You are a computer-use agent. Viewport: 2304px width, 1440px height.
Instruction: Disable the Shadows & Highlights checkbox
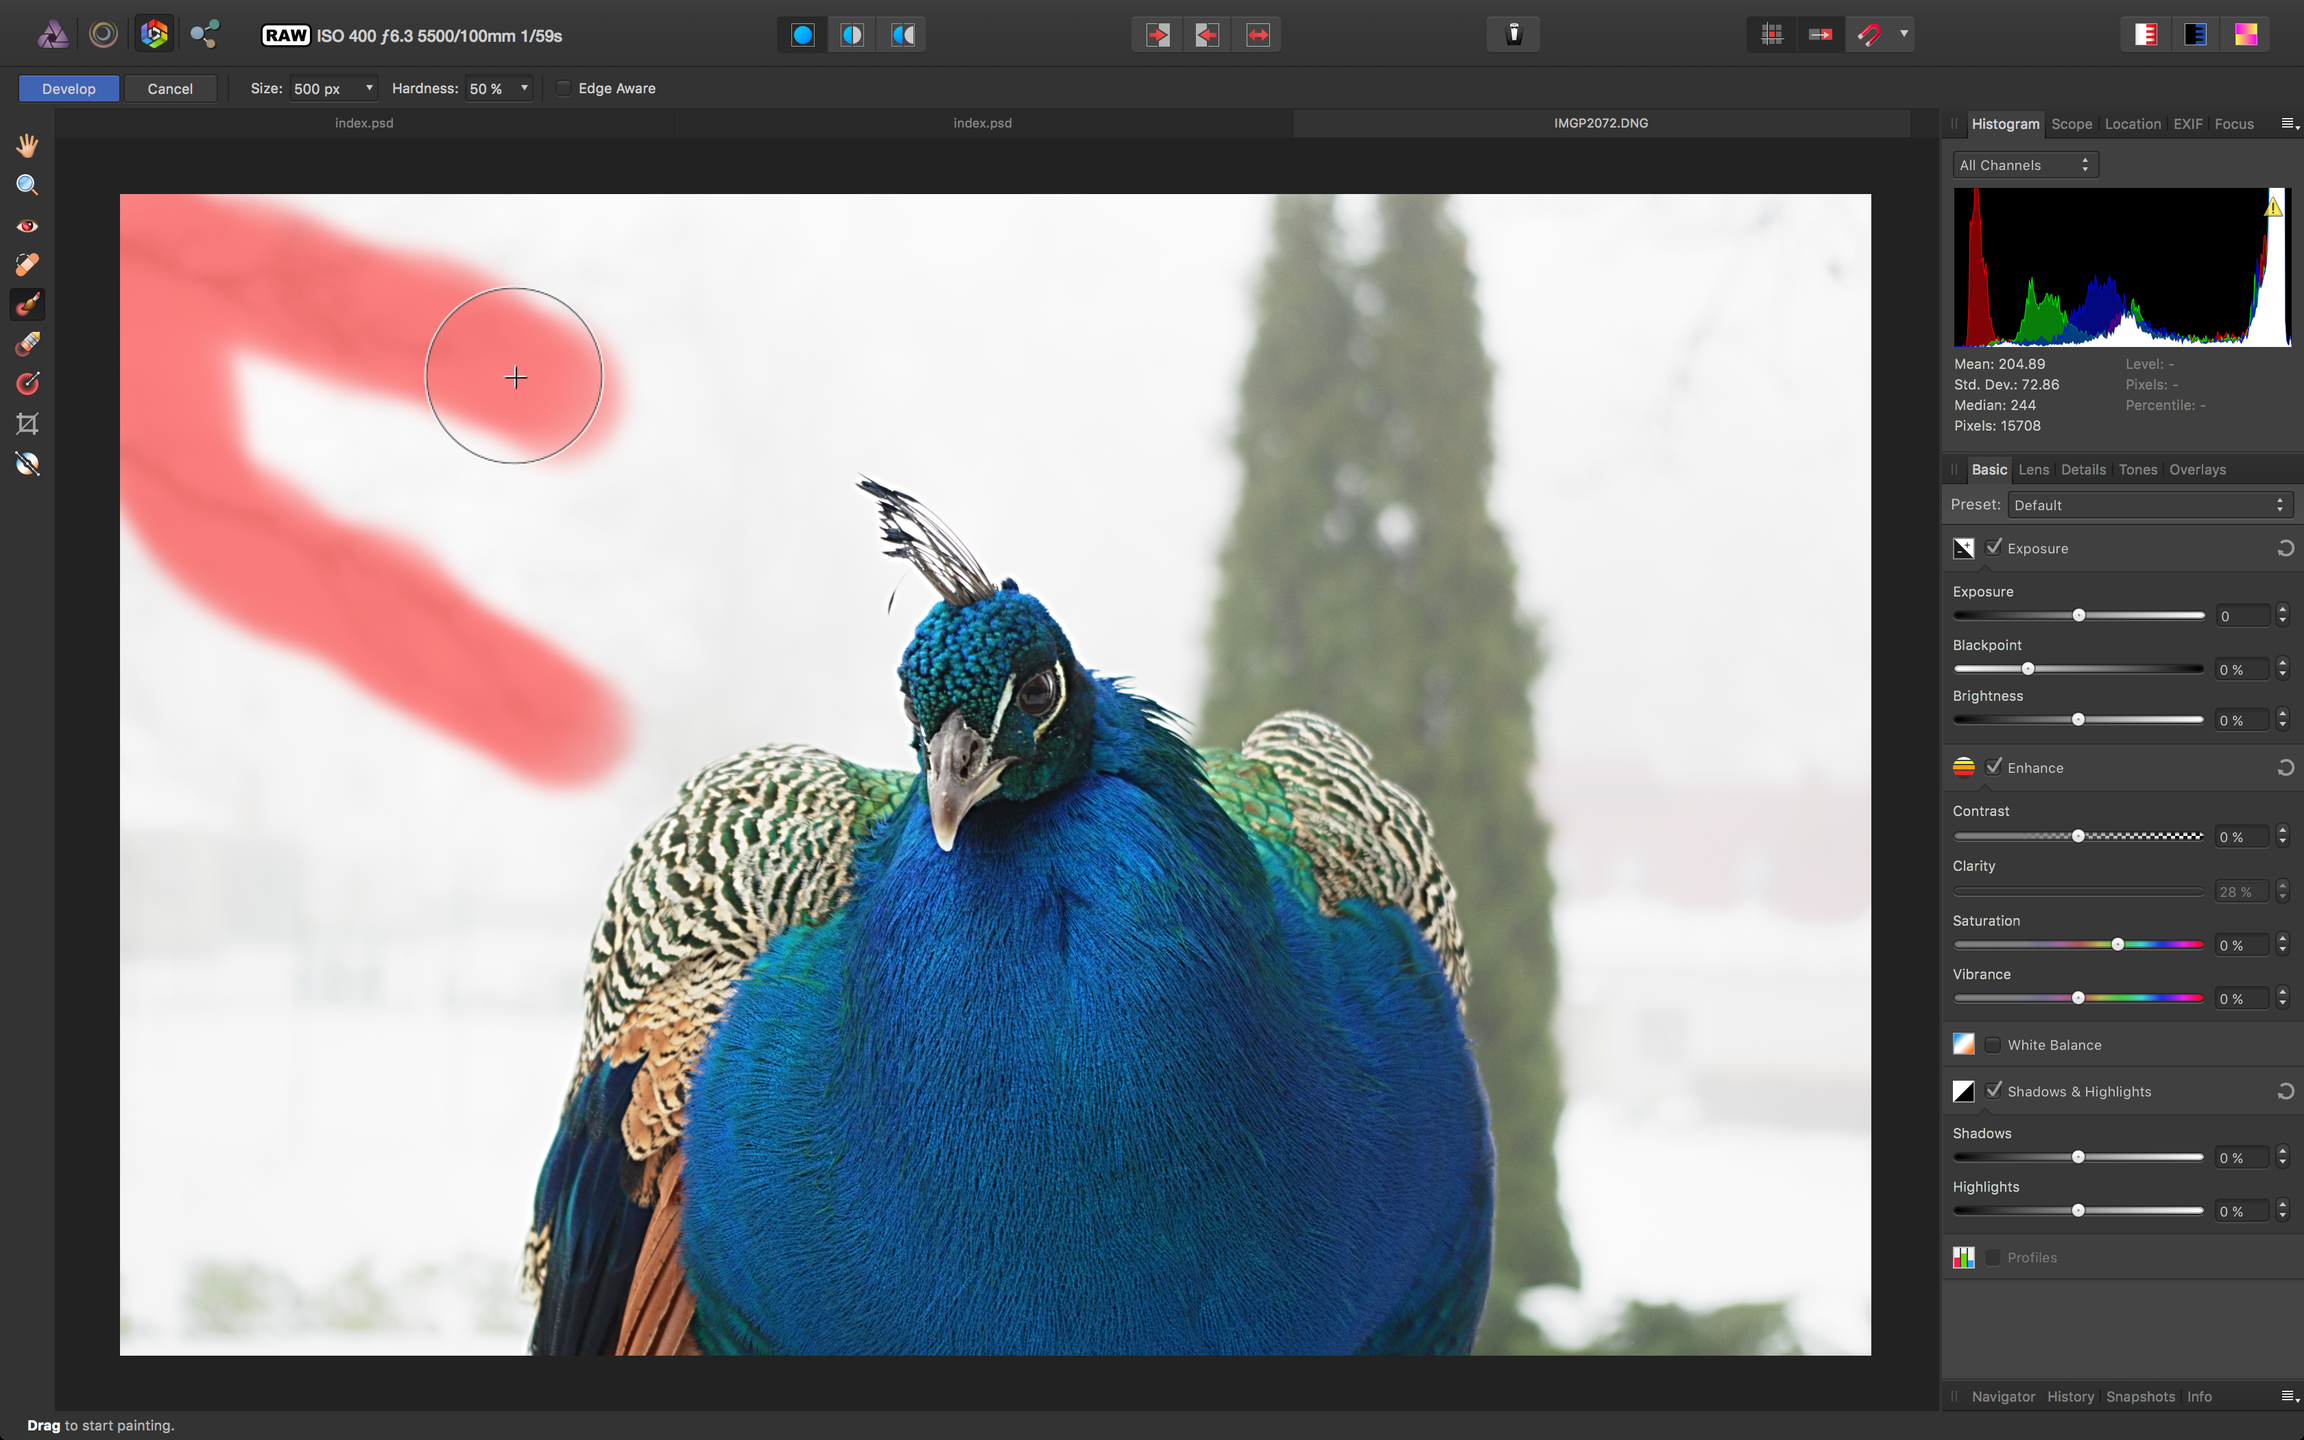click(x=1994, y=1091)
